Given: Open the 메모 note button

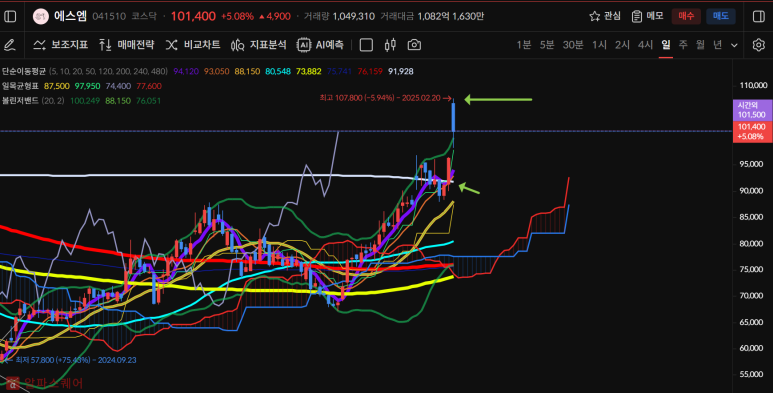Looking at the screenshot, I should tap(647, 16).
